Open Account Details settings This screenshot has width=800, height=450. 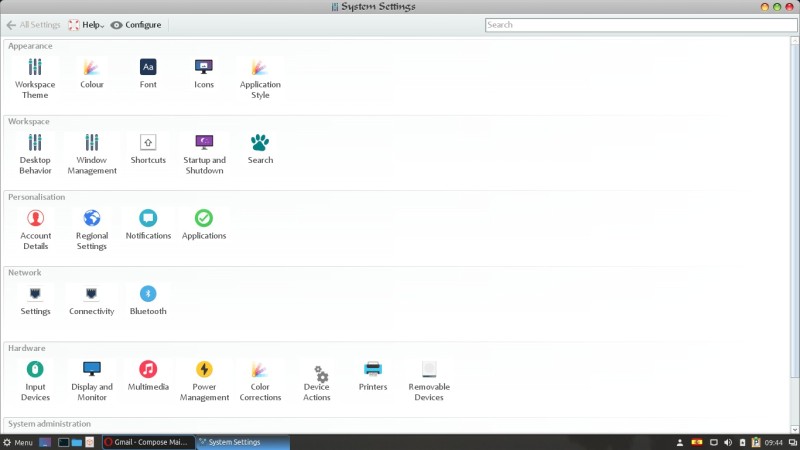(35, 229)
